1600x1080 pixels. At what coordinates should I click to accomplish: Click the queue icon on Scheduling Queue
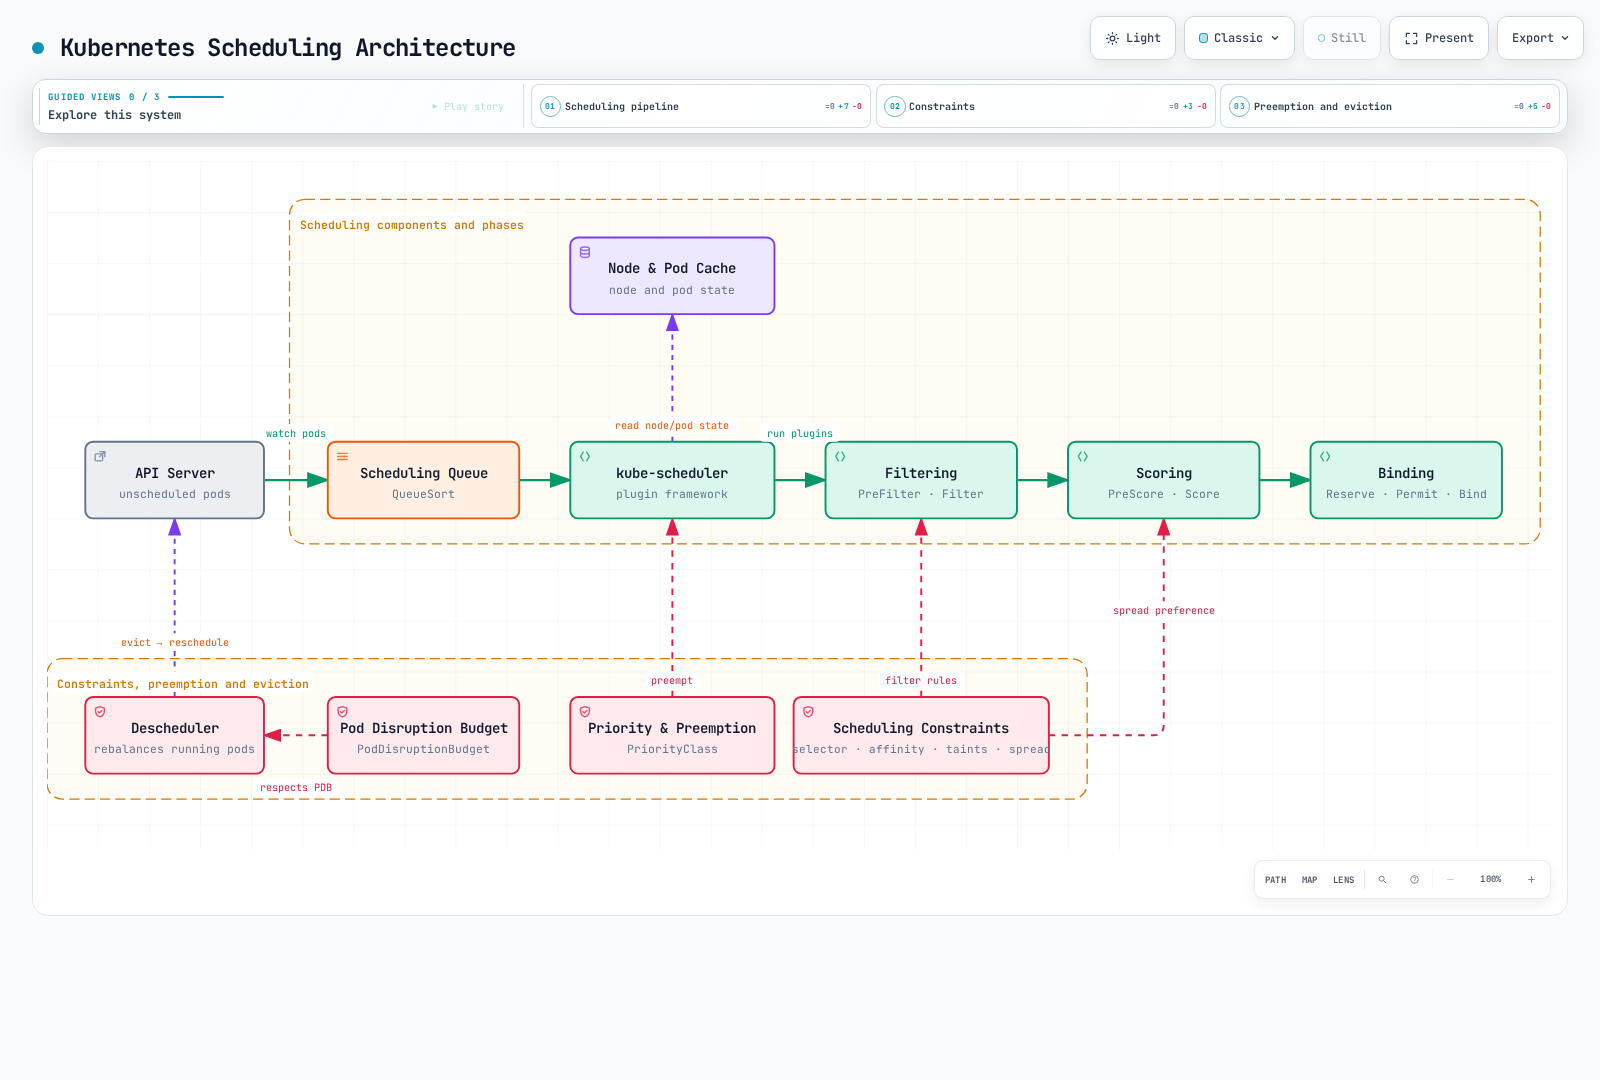[x=342, y=456]
